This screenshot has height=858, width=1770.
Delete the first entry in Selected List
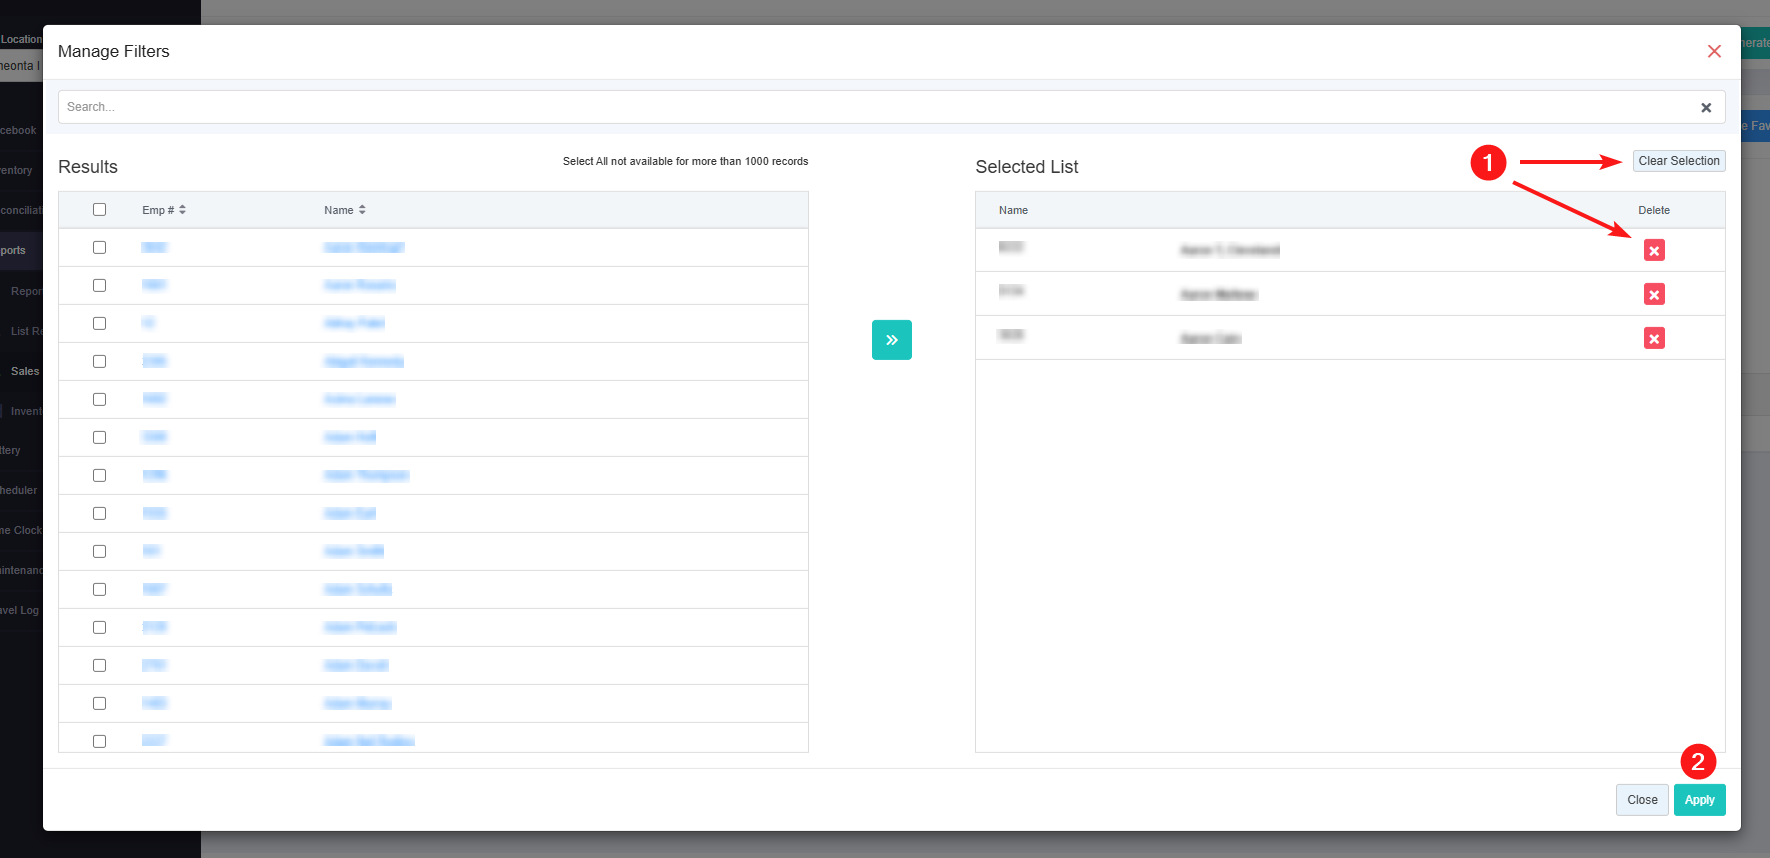pos(1654,251)
